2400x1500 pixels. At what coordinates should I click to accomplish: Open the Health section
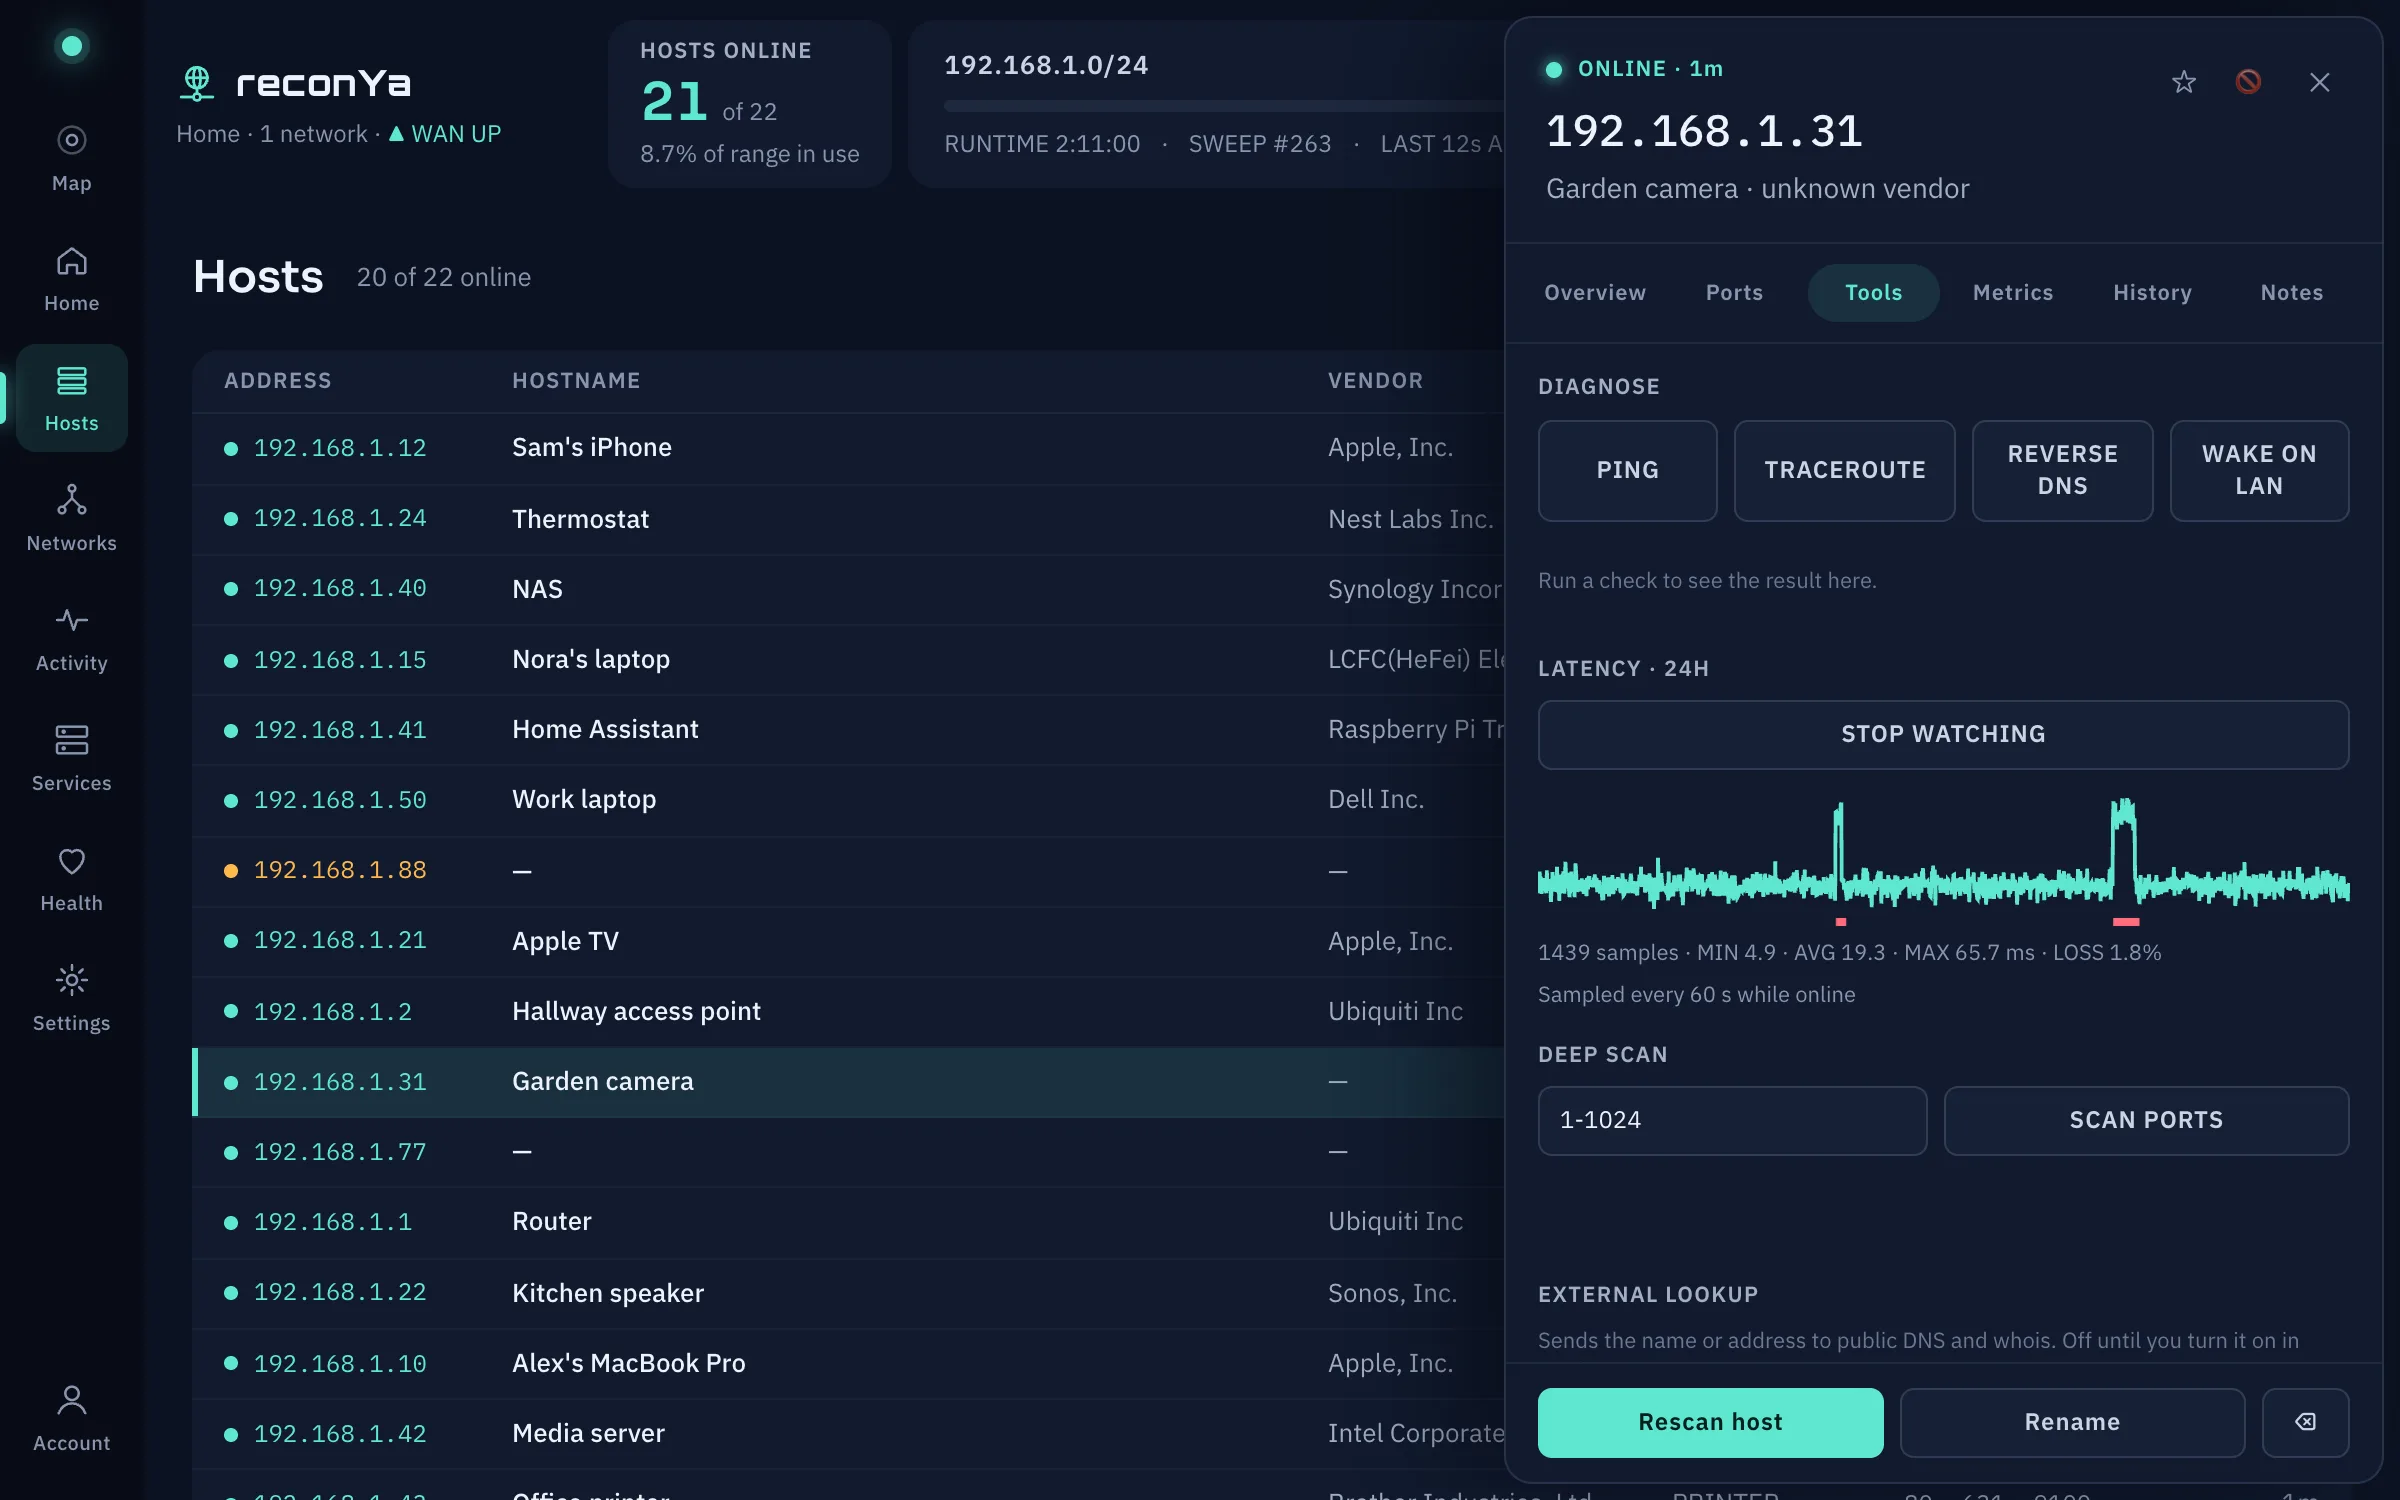coord(71,878)
